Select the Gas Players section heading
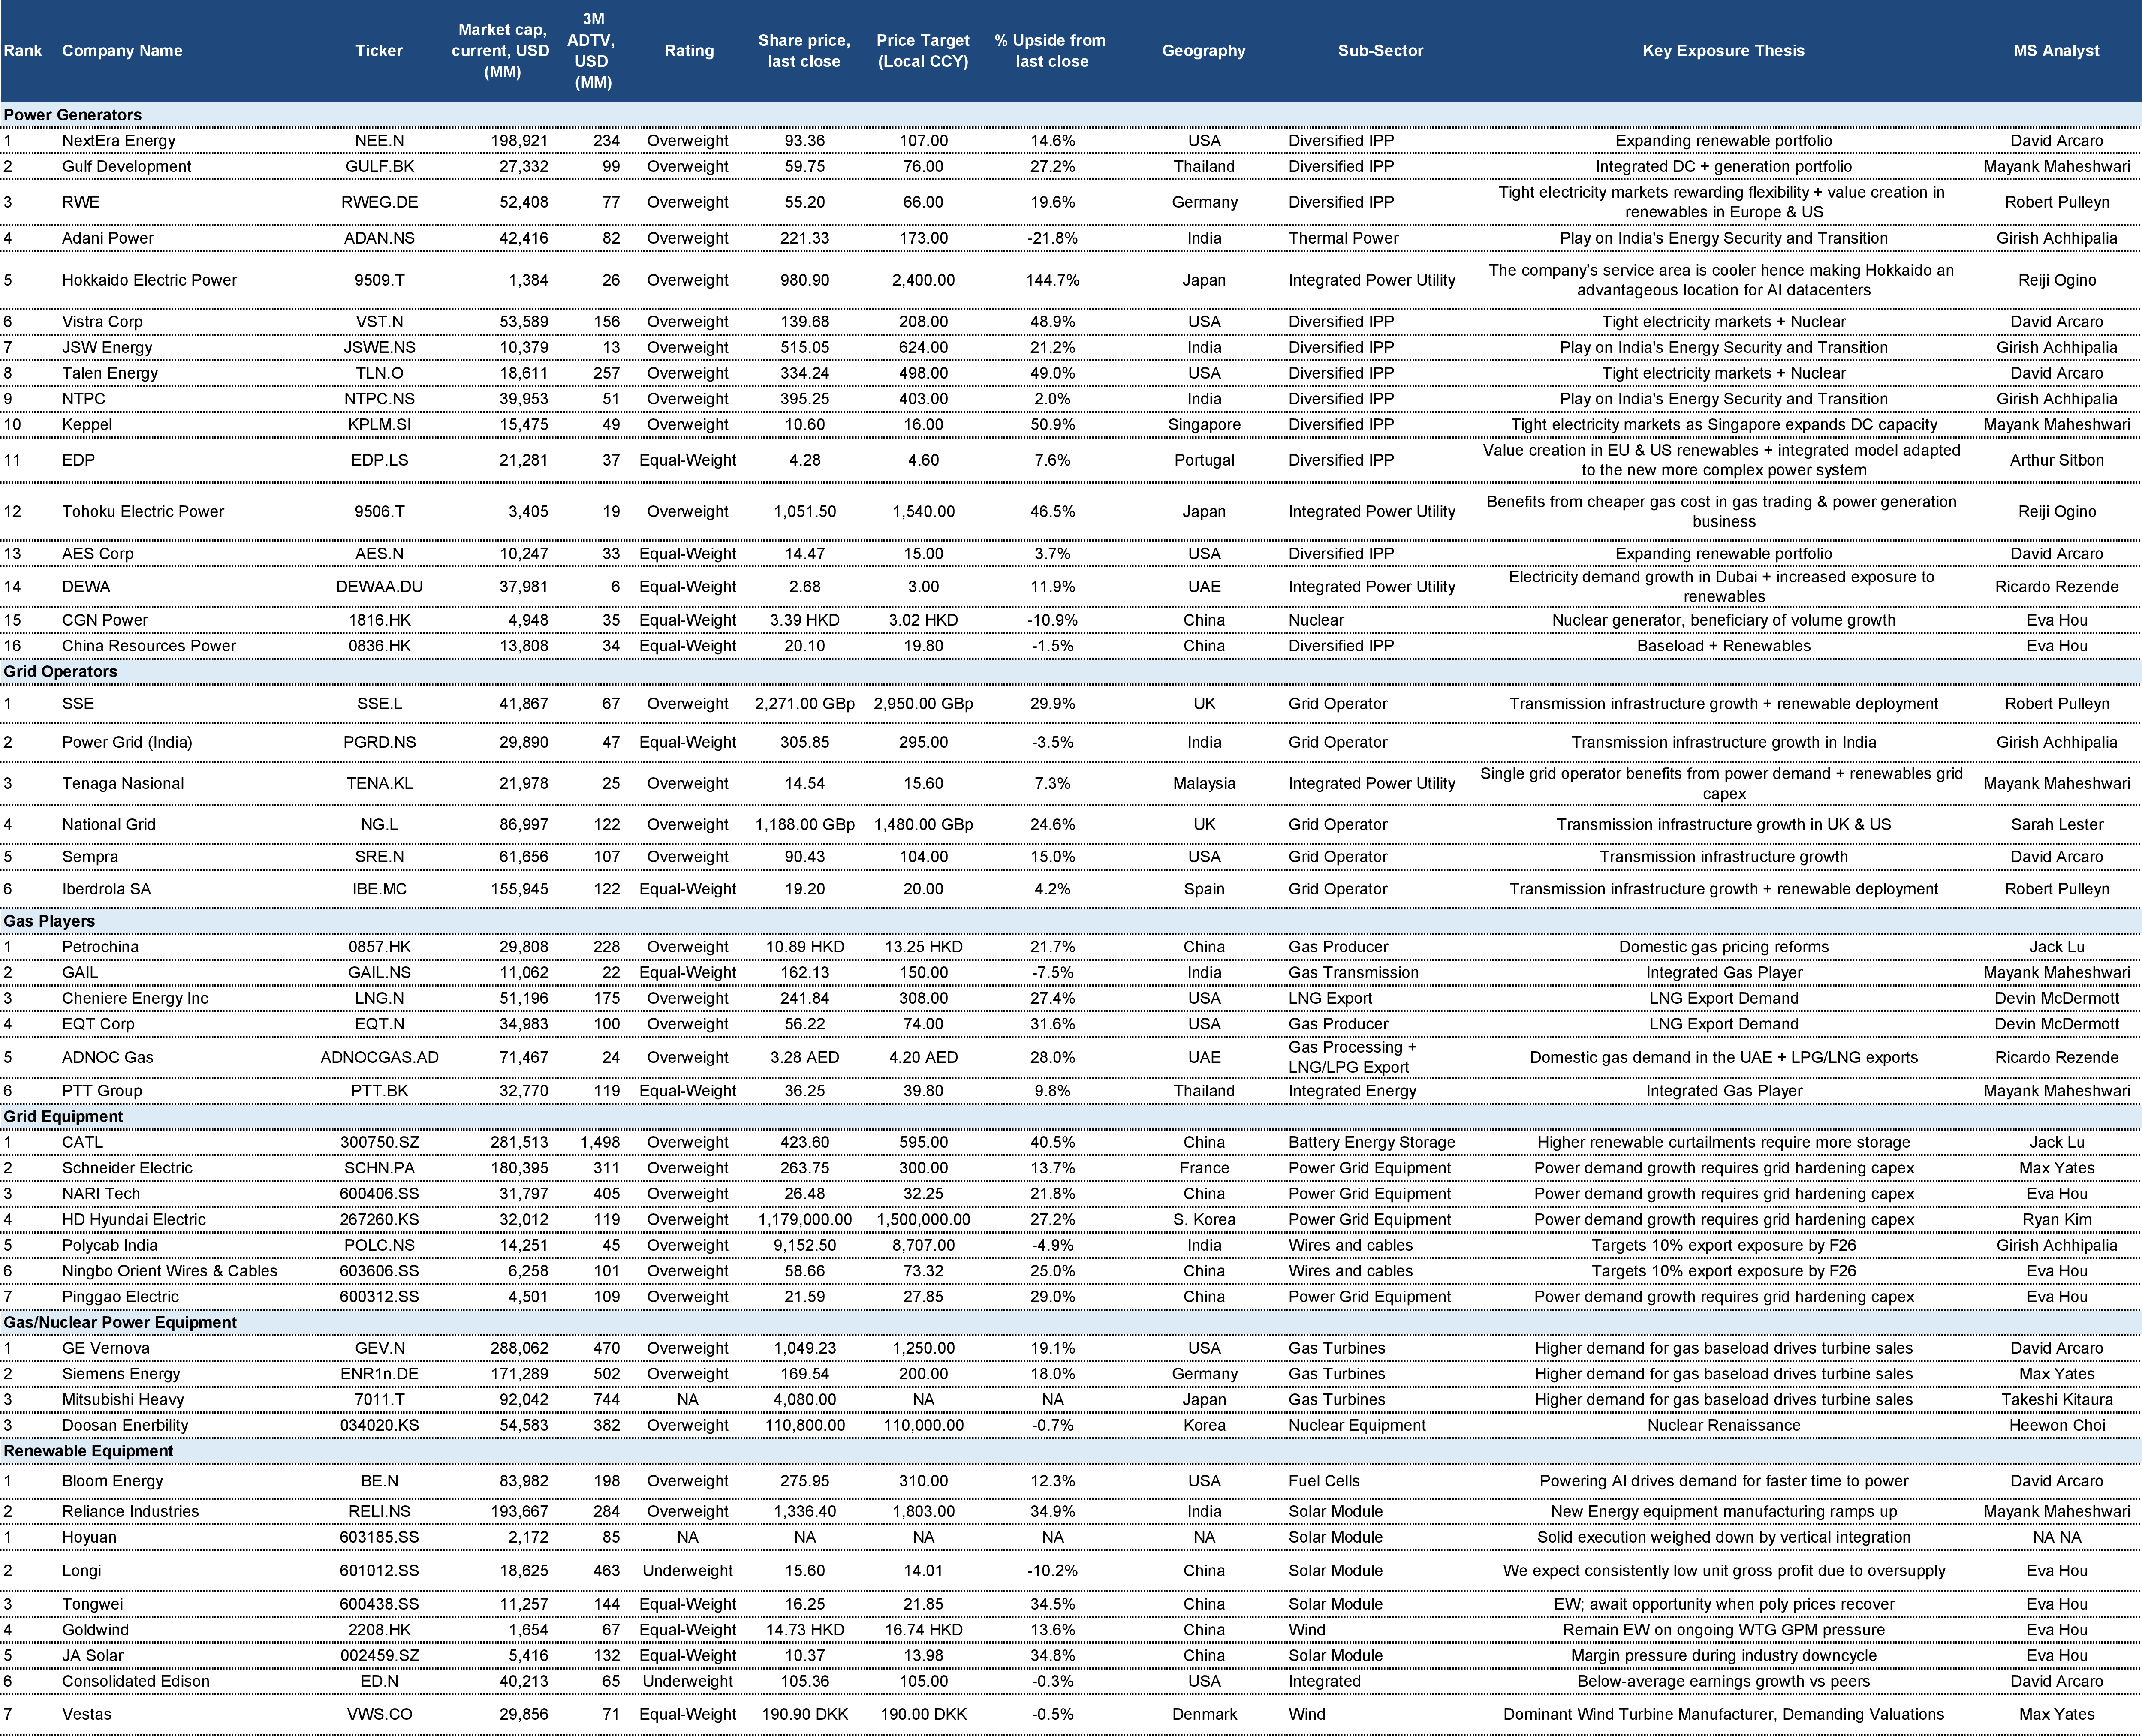The image size is (2142, 1736). pos(49,921)
